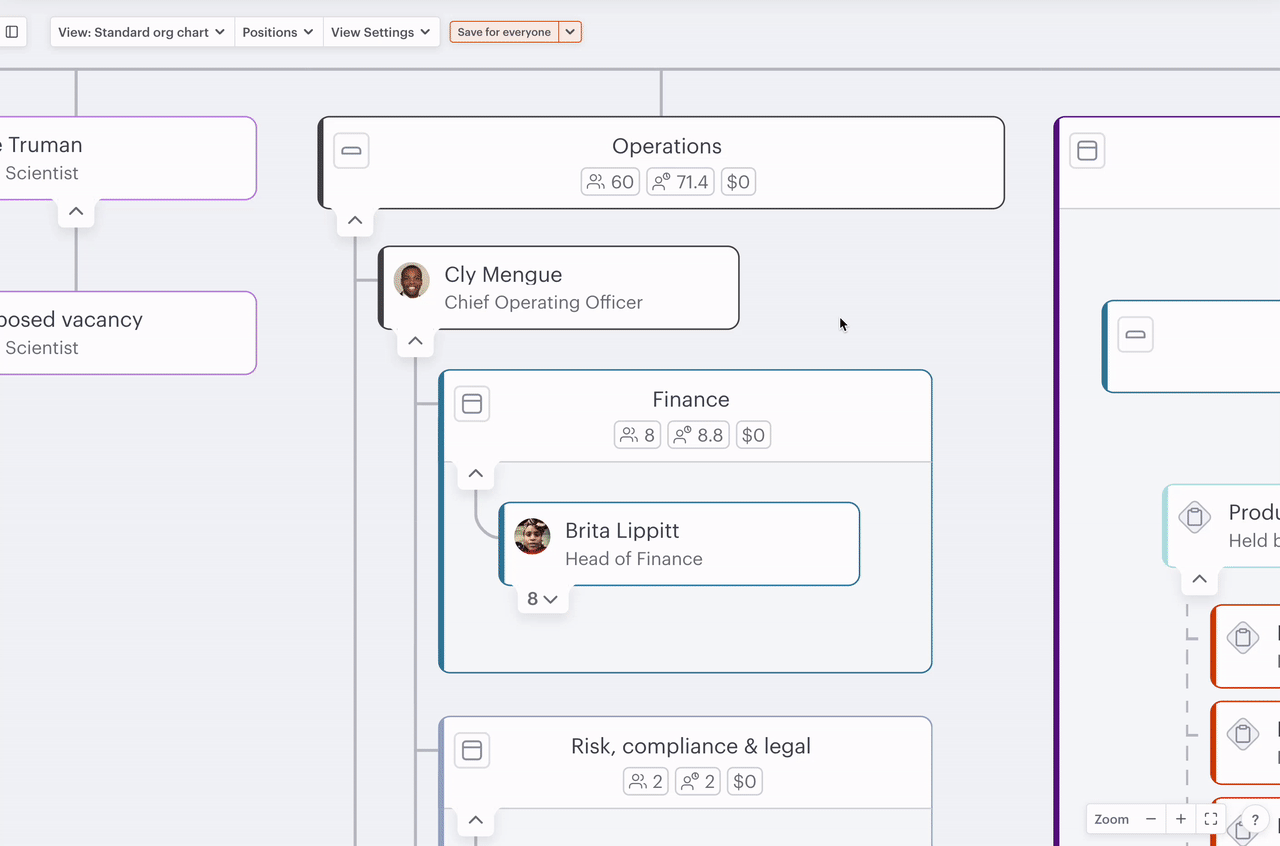Open the Positions dropdown menu
This screenshot has width=1280, height=846.
[278, 32]
